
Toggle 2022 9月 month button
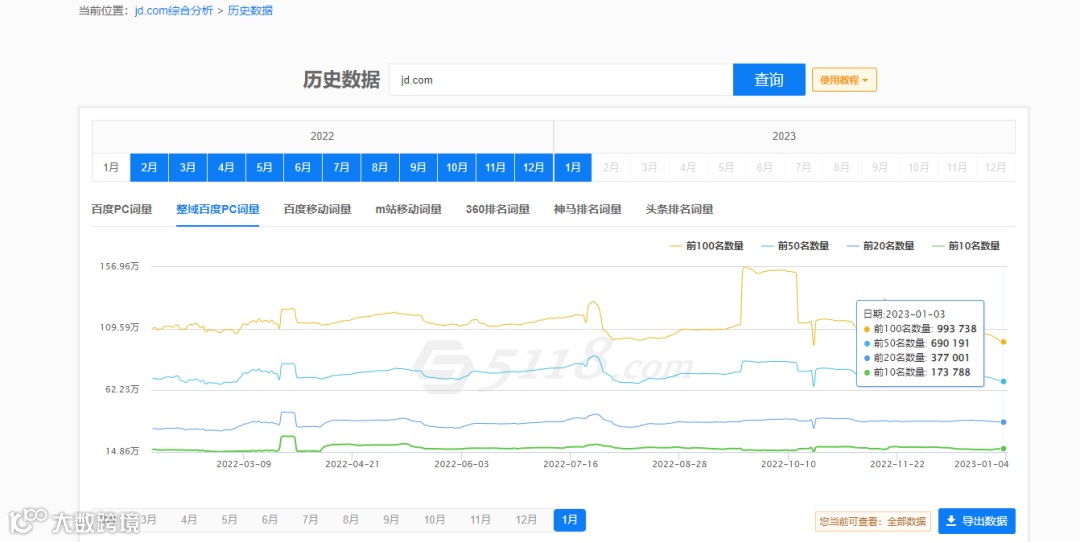click(x=418, y=167)
